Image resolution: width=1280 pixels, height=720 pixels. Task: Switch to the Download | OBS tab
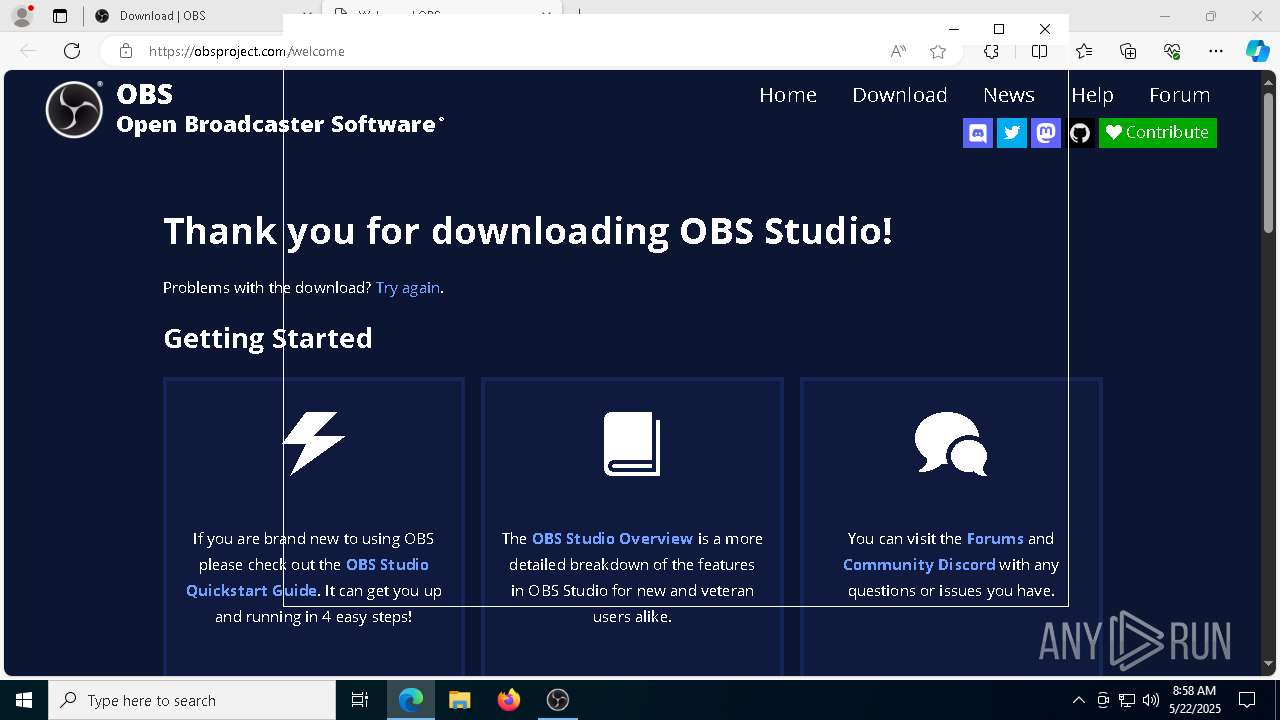[162, 16]
